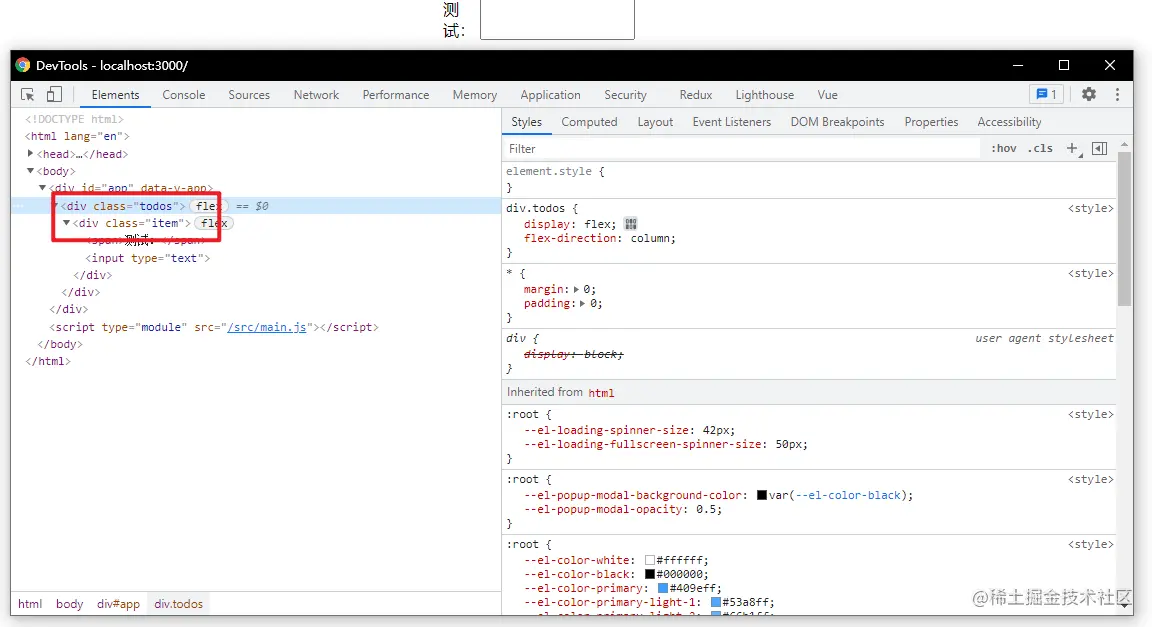Screen dimensions: 1152x627
Task: Open DevTools settings gear
Action: click(x=1088, y=94)
